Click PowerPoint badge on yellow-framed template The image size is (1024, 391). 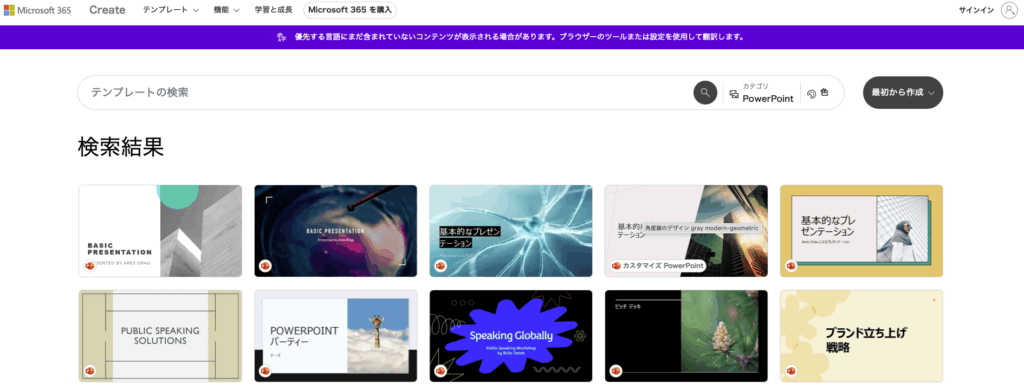pyautogui.click(x=792, y=266)
